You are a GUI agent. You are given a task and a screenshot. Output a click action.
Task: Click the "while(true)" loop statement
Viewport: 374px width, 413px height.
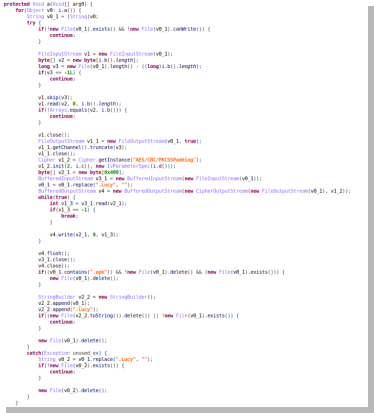tap(54, 197)
